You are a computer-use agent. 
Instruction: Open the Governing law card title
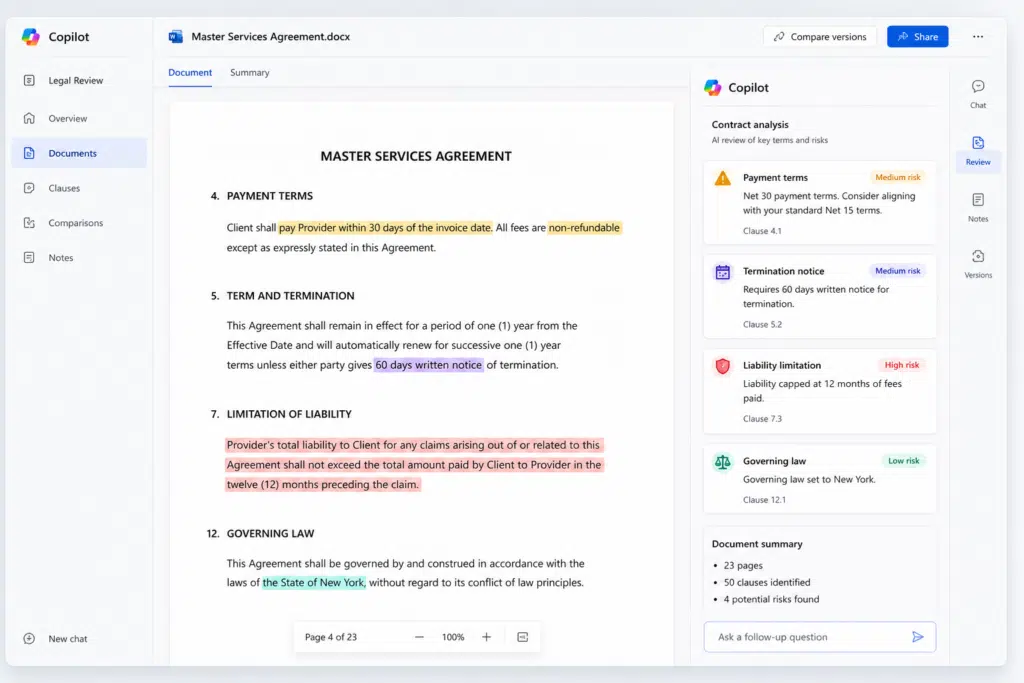pos(774,461)
